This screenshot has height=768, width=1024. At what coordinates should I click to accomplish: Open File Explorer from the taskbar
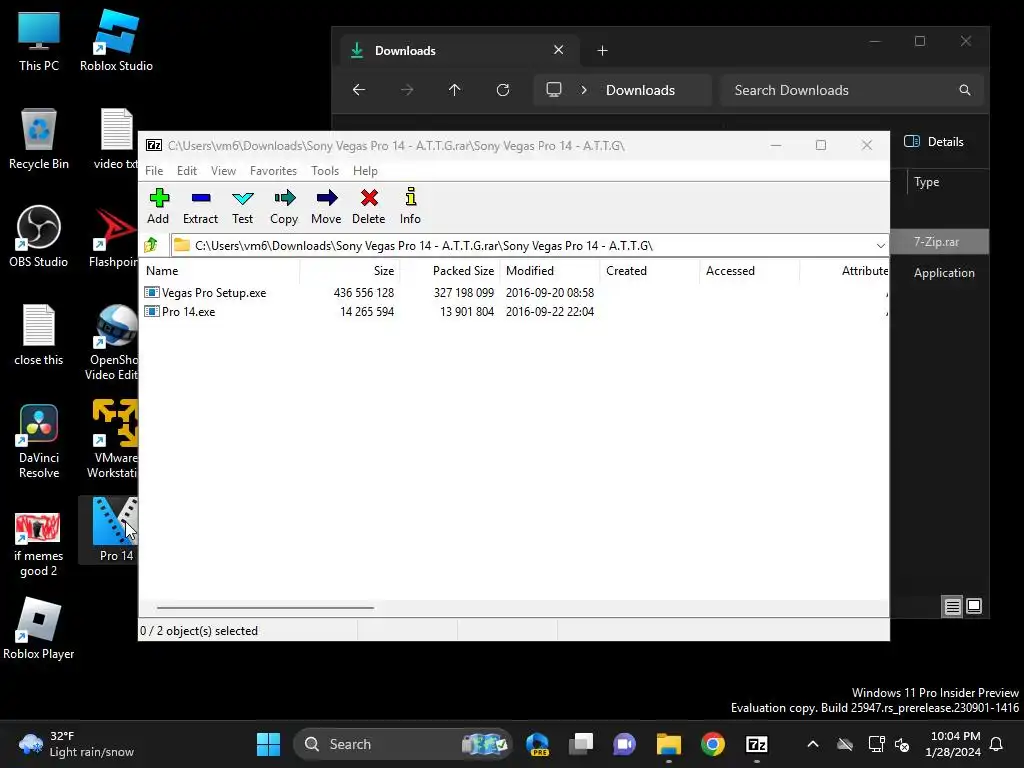click(669, 744)
